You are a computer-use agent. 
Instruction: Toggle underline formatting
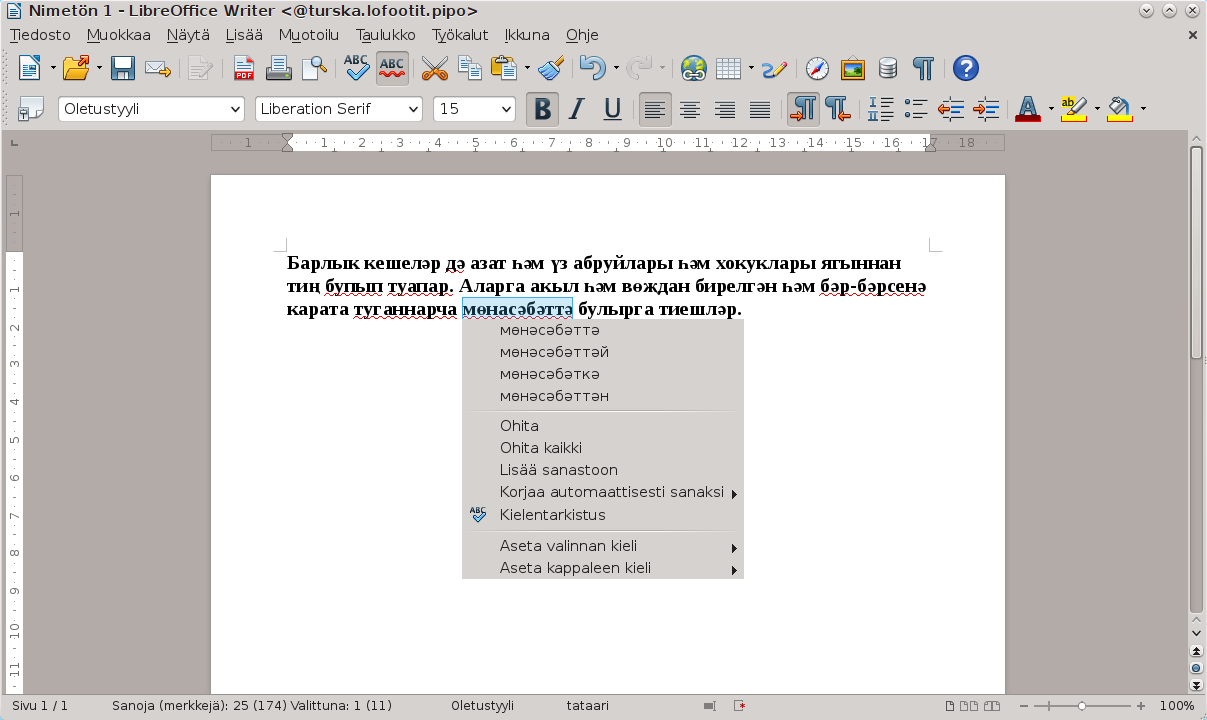pyautogui.click(x=613, y=109)
